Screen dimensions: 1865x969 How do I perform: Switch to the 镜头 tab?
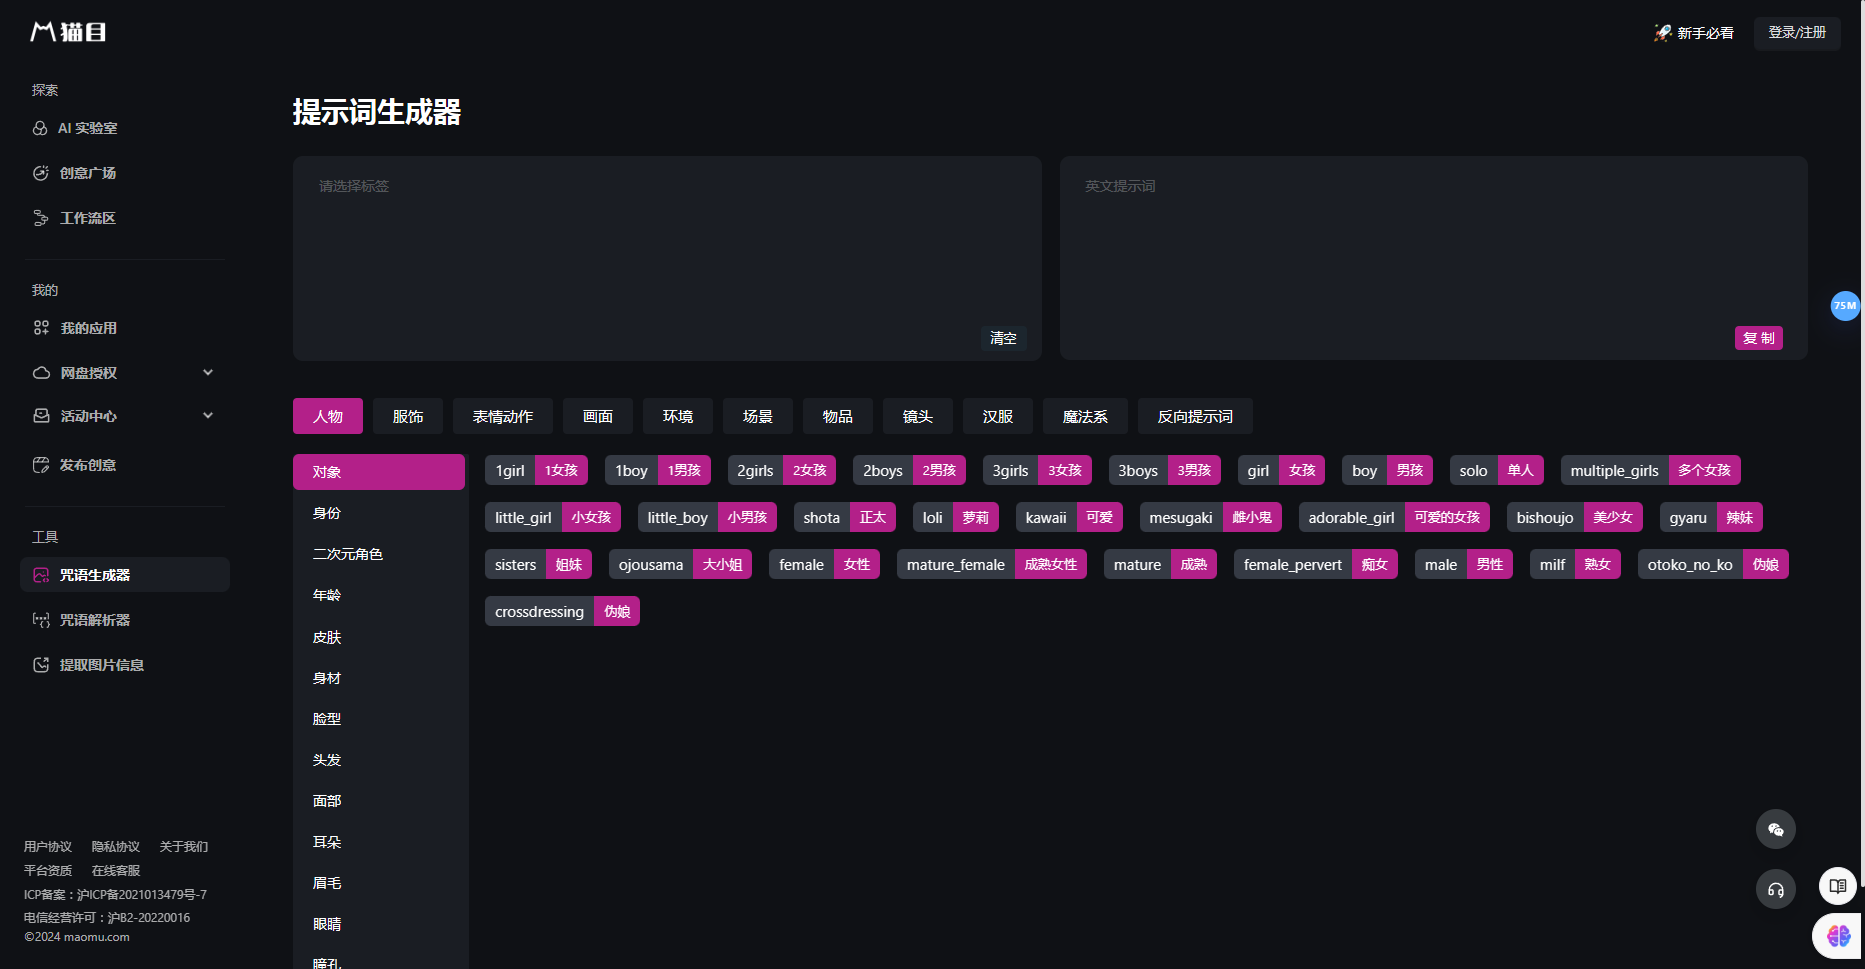click(918, 416)
